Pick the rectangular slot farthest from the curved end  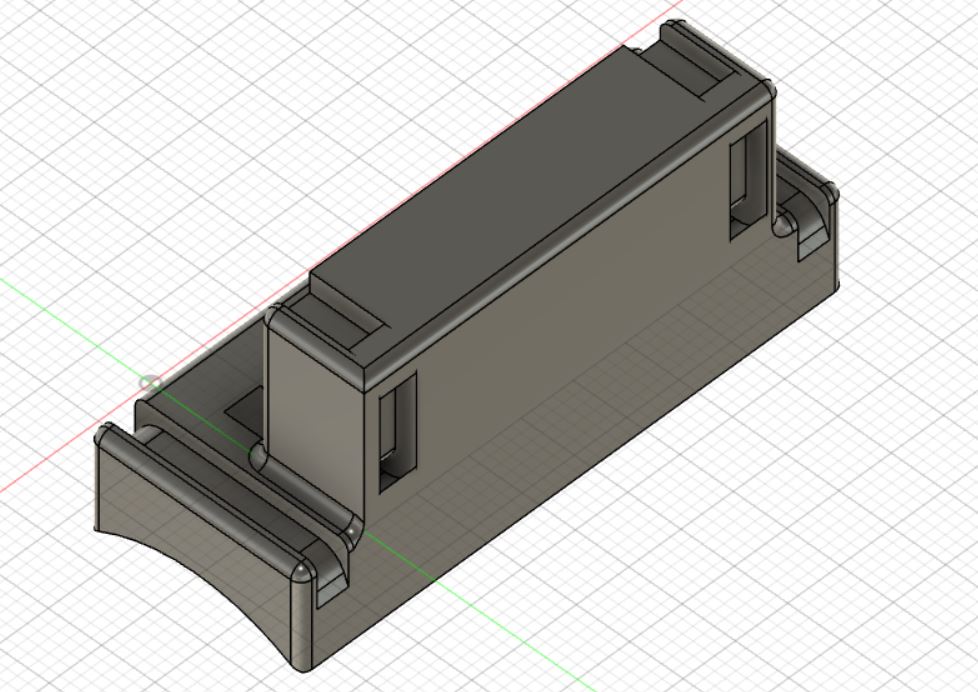748,180
